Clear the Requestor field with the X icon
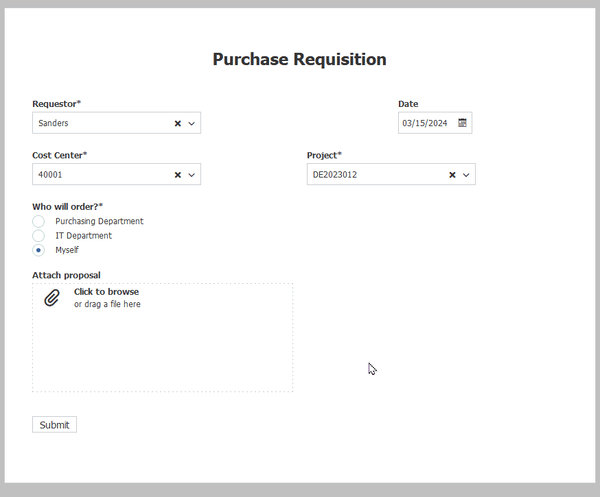The height and width of the screenshot is (497, 600). tap(178, 123)
